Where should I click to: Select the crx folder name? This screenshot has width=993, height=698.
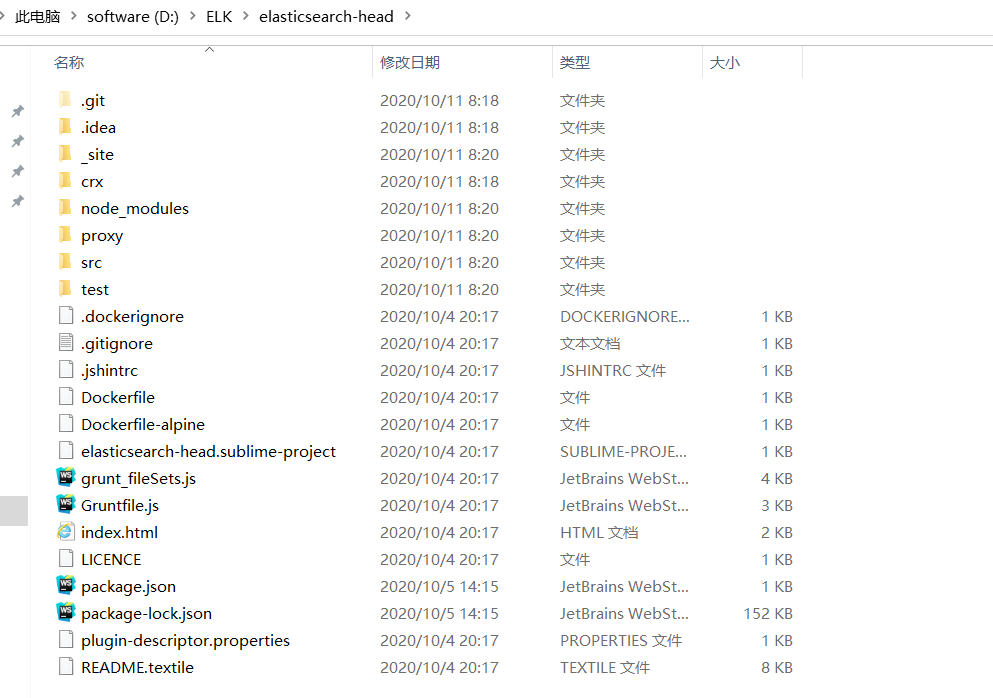pos(92,182)
